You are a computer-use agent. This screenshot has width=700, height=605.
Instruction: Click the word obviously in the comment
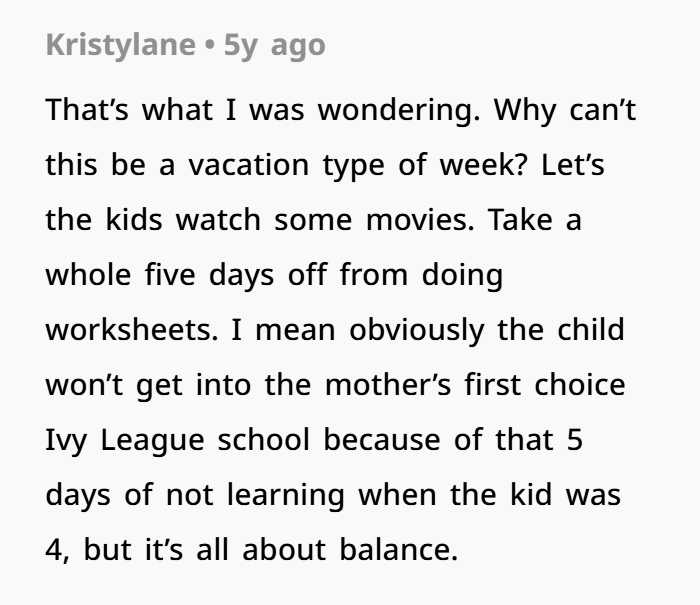tap(417, 330)
